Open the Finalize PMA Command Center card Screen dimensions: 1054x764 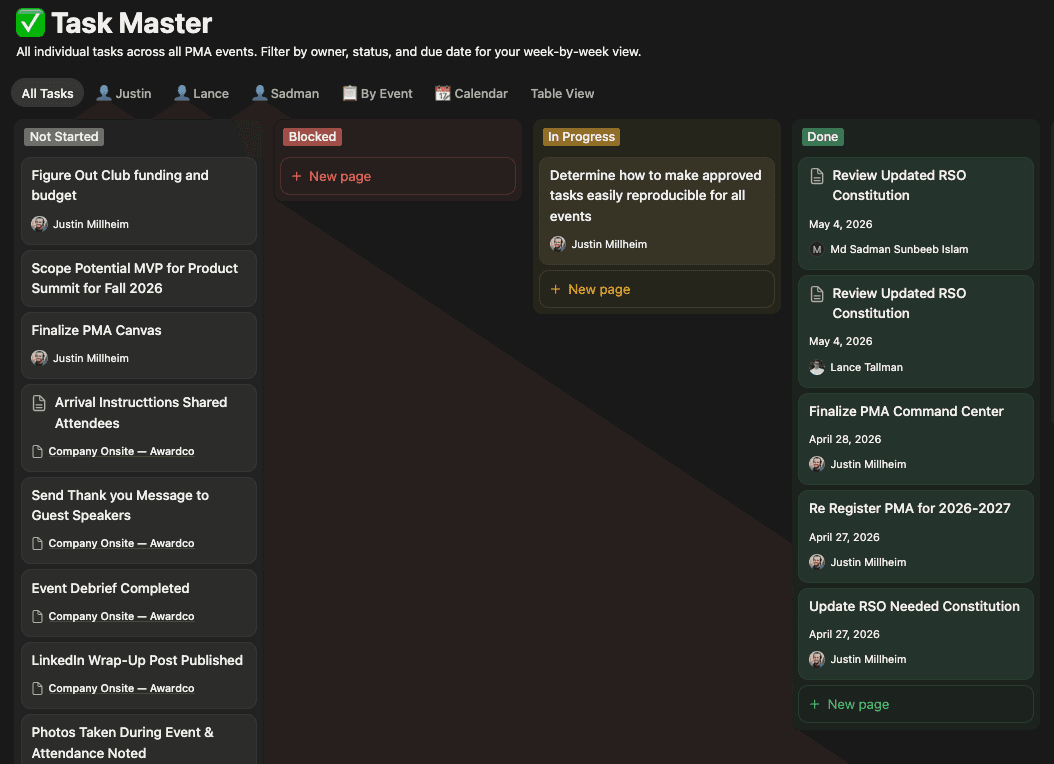[916, 439]
